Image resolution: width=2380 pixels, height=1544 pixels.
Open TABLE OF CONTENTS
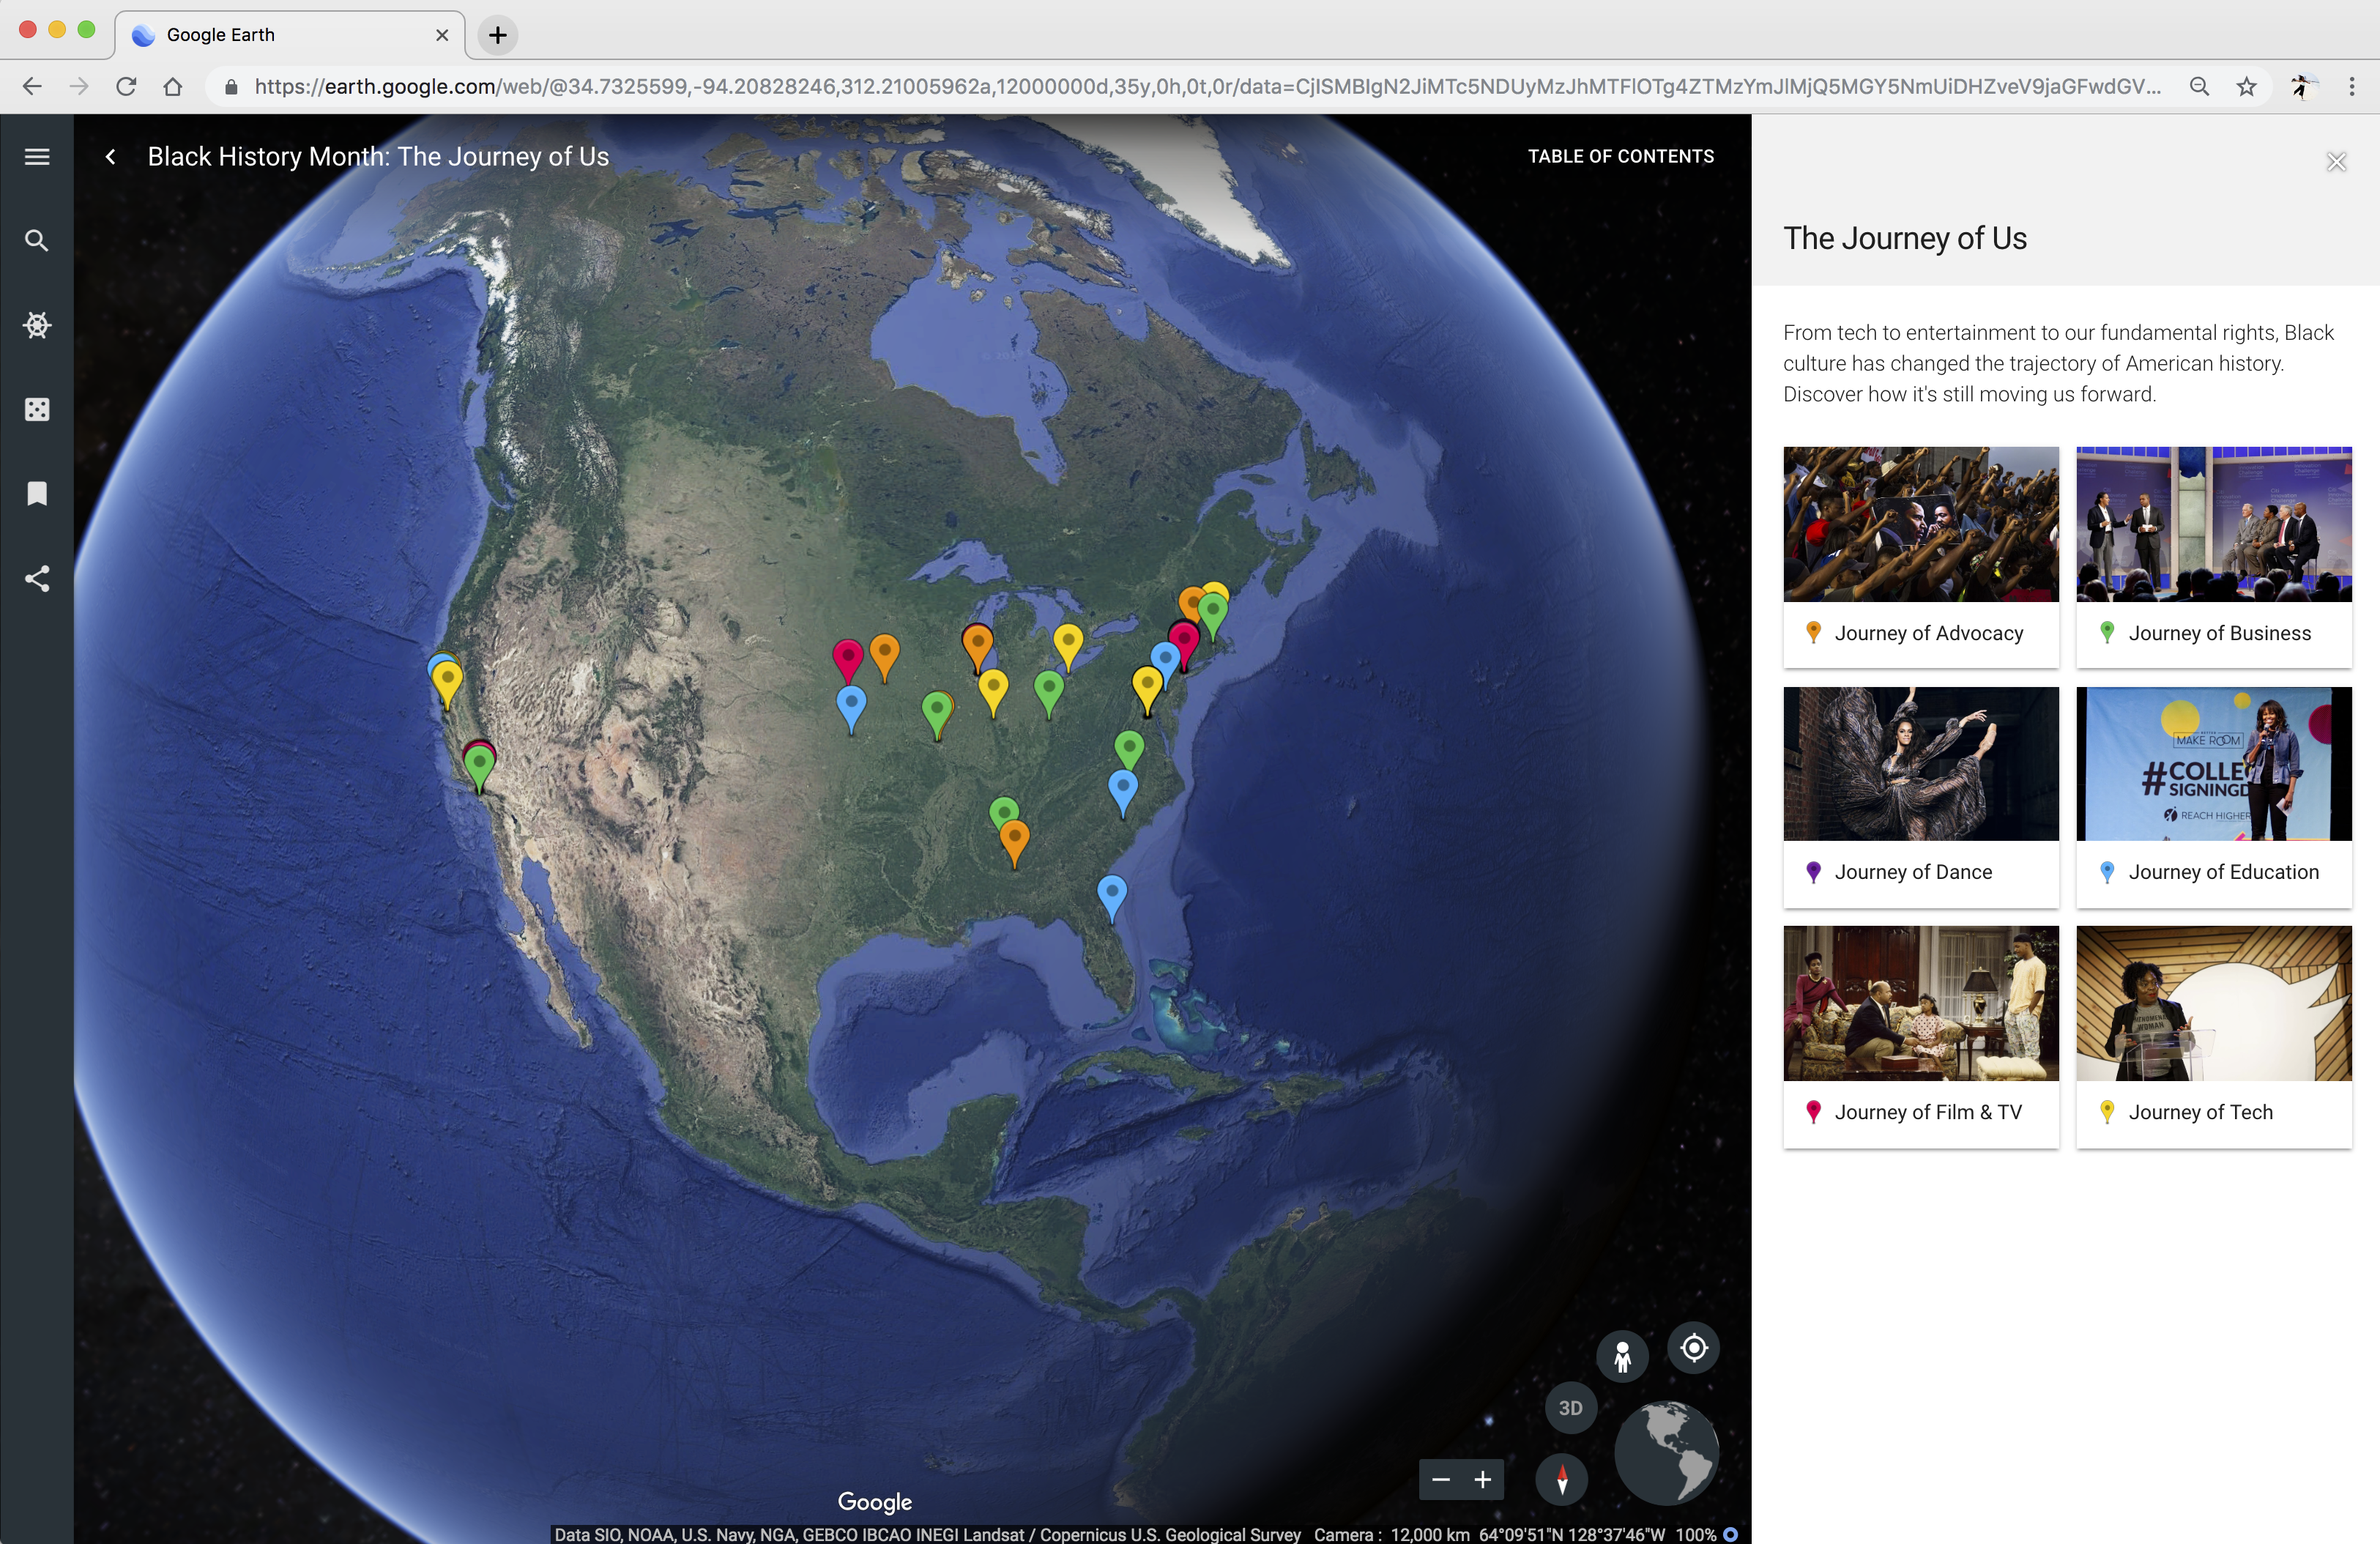tap(1620, 156)
